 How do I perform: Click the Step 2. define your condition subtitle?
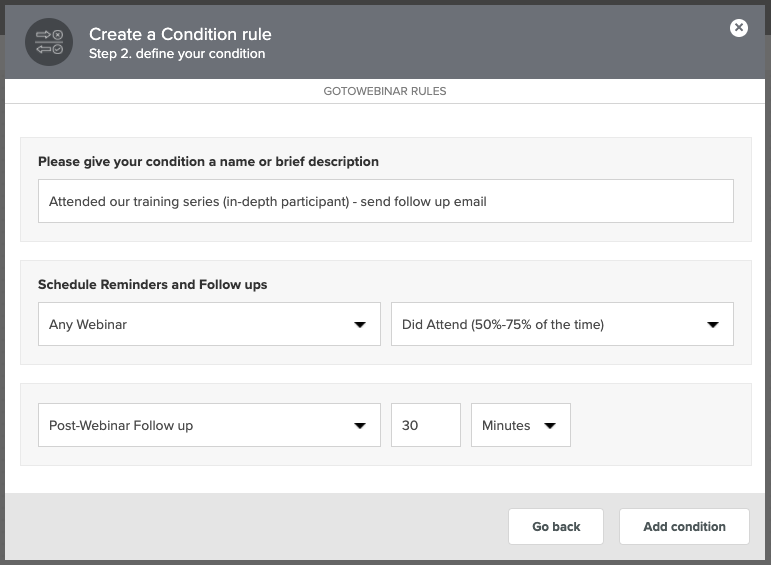pyautogui.click(x=177, y=54)
